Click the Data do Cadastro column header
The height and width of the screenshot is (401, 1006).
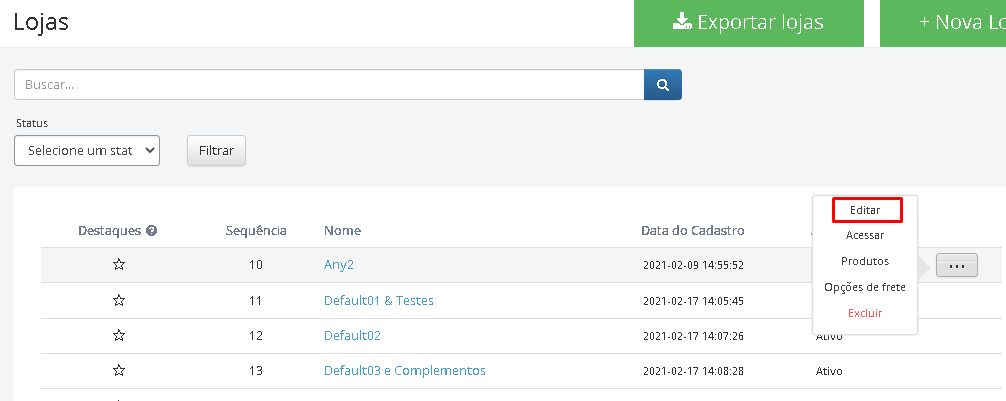click(x=693, y=230)
